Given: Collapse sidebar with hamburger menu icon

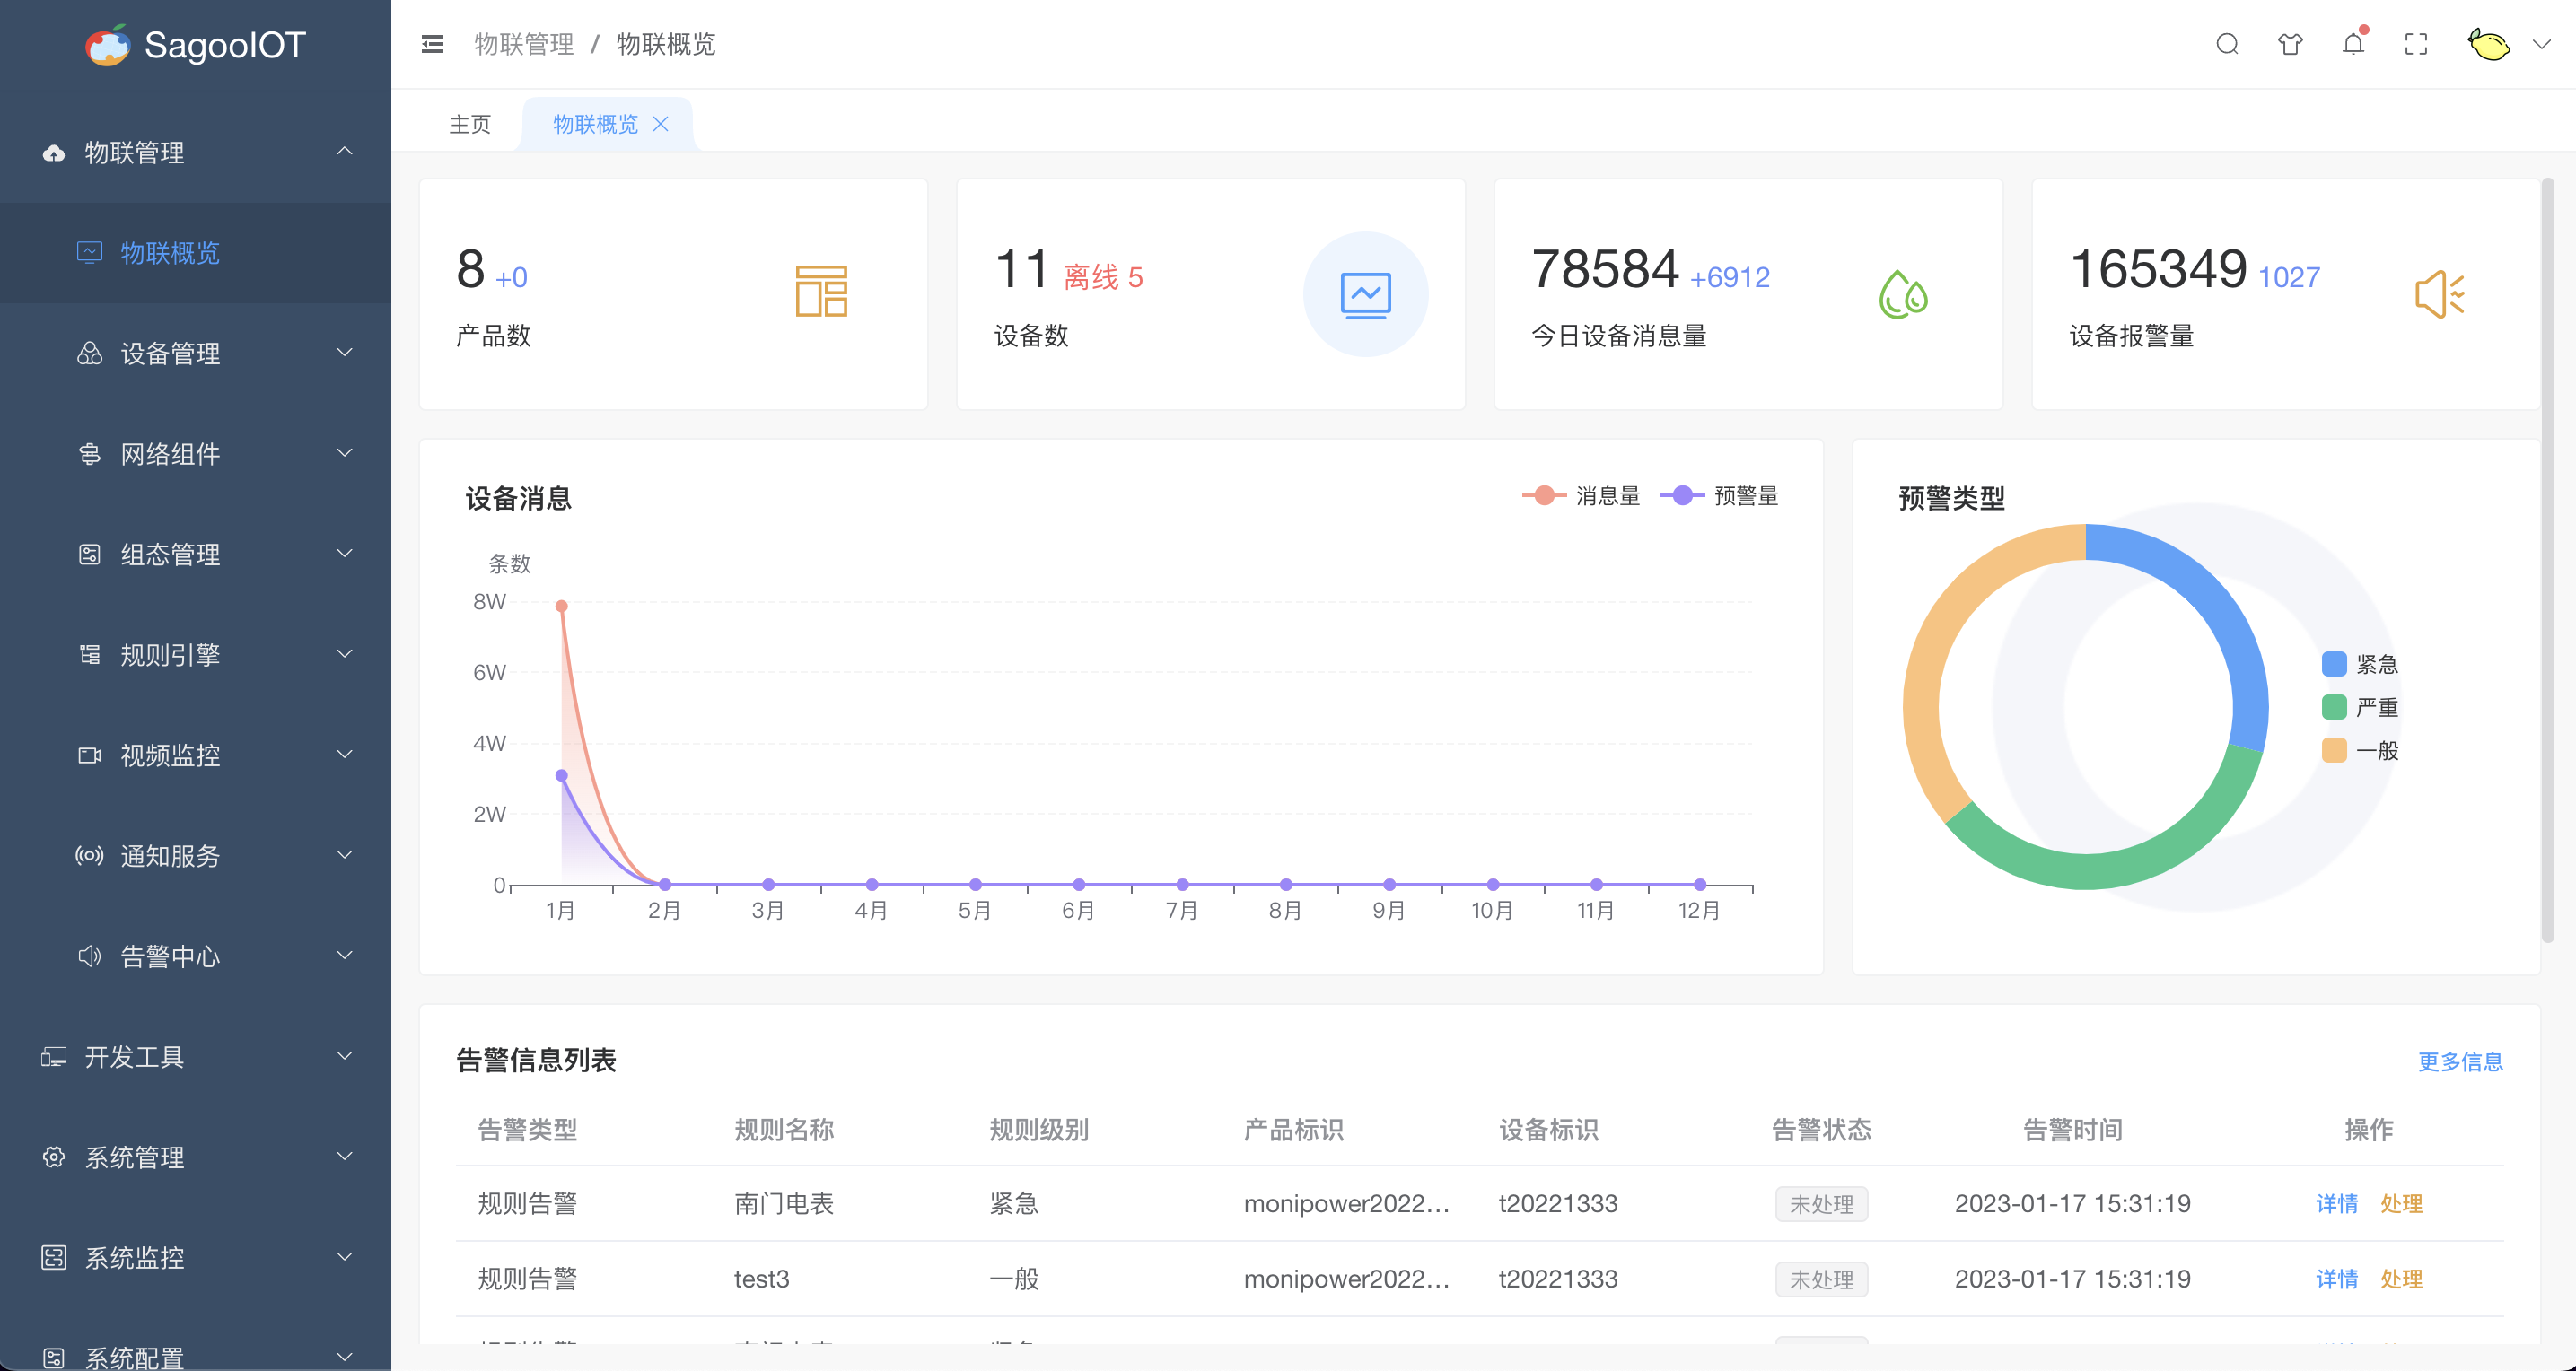Looking at the screenshot, I should tap(432, 44).
